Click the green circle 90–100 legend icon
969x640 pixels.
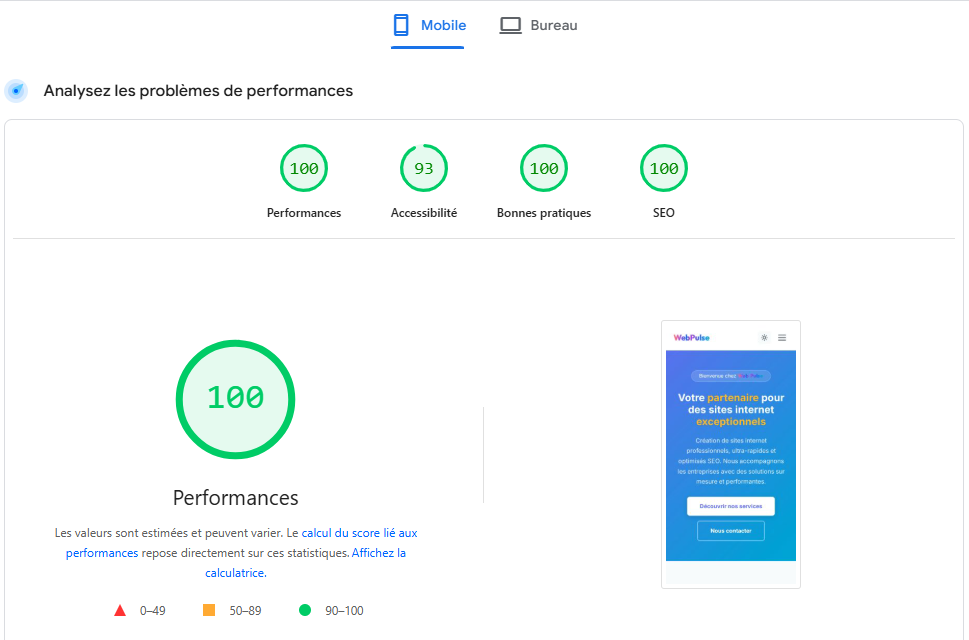305,610
